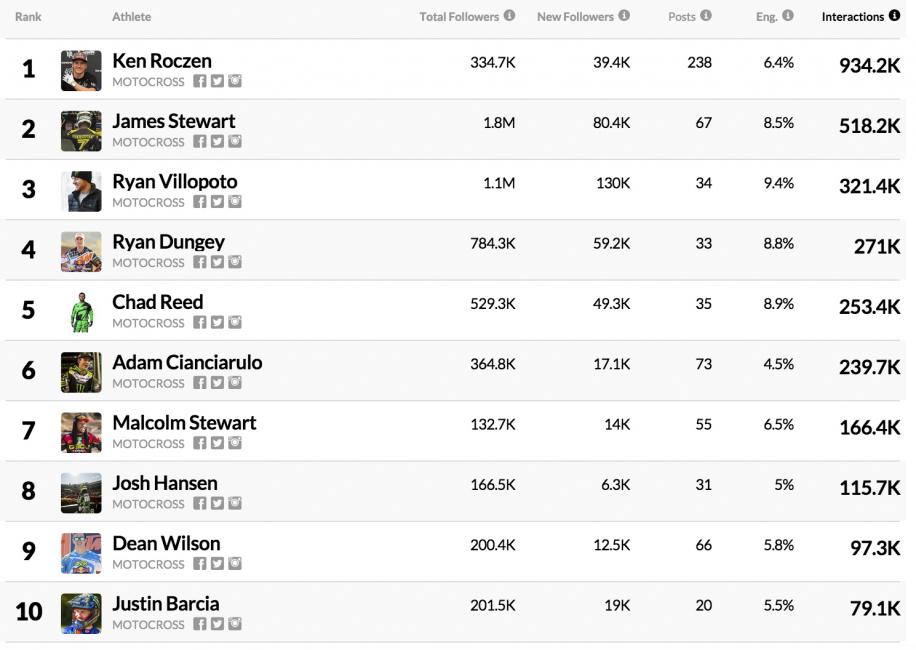Open Ken Roczen's Facebook icon
This screenshot has height=650, width=916.
pos(200,81)
